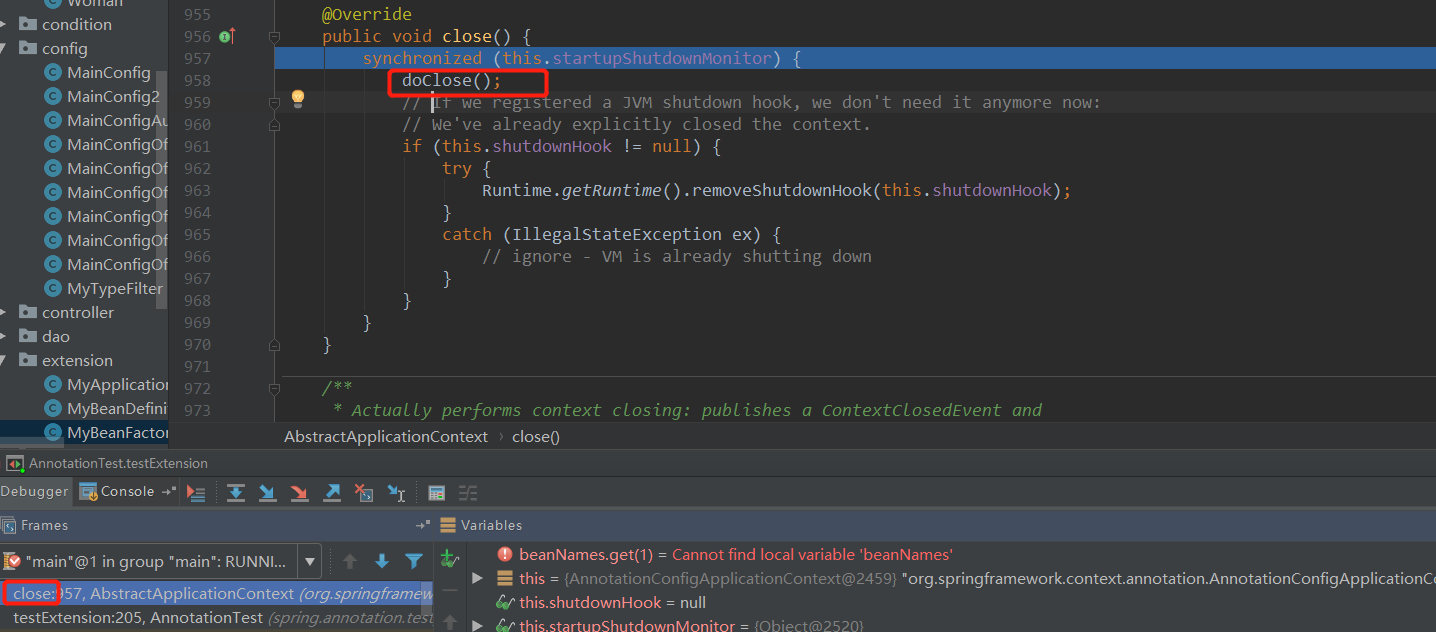Click the hide Frames panel arrow icon
The height and width of the screenshot is (632, 1436).
(x=422, y=525)
